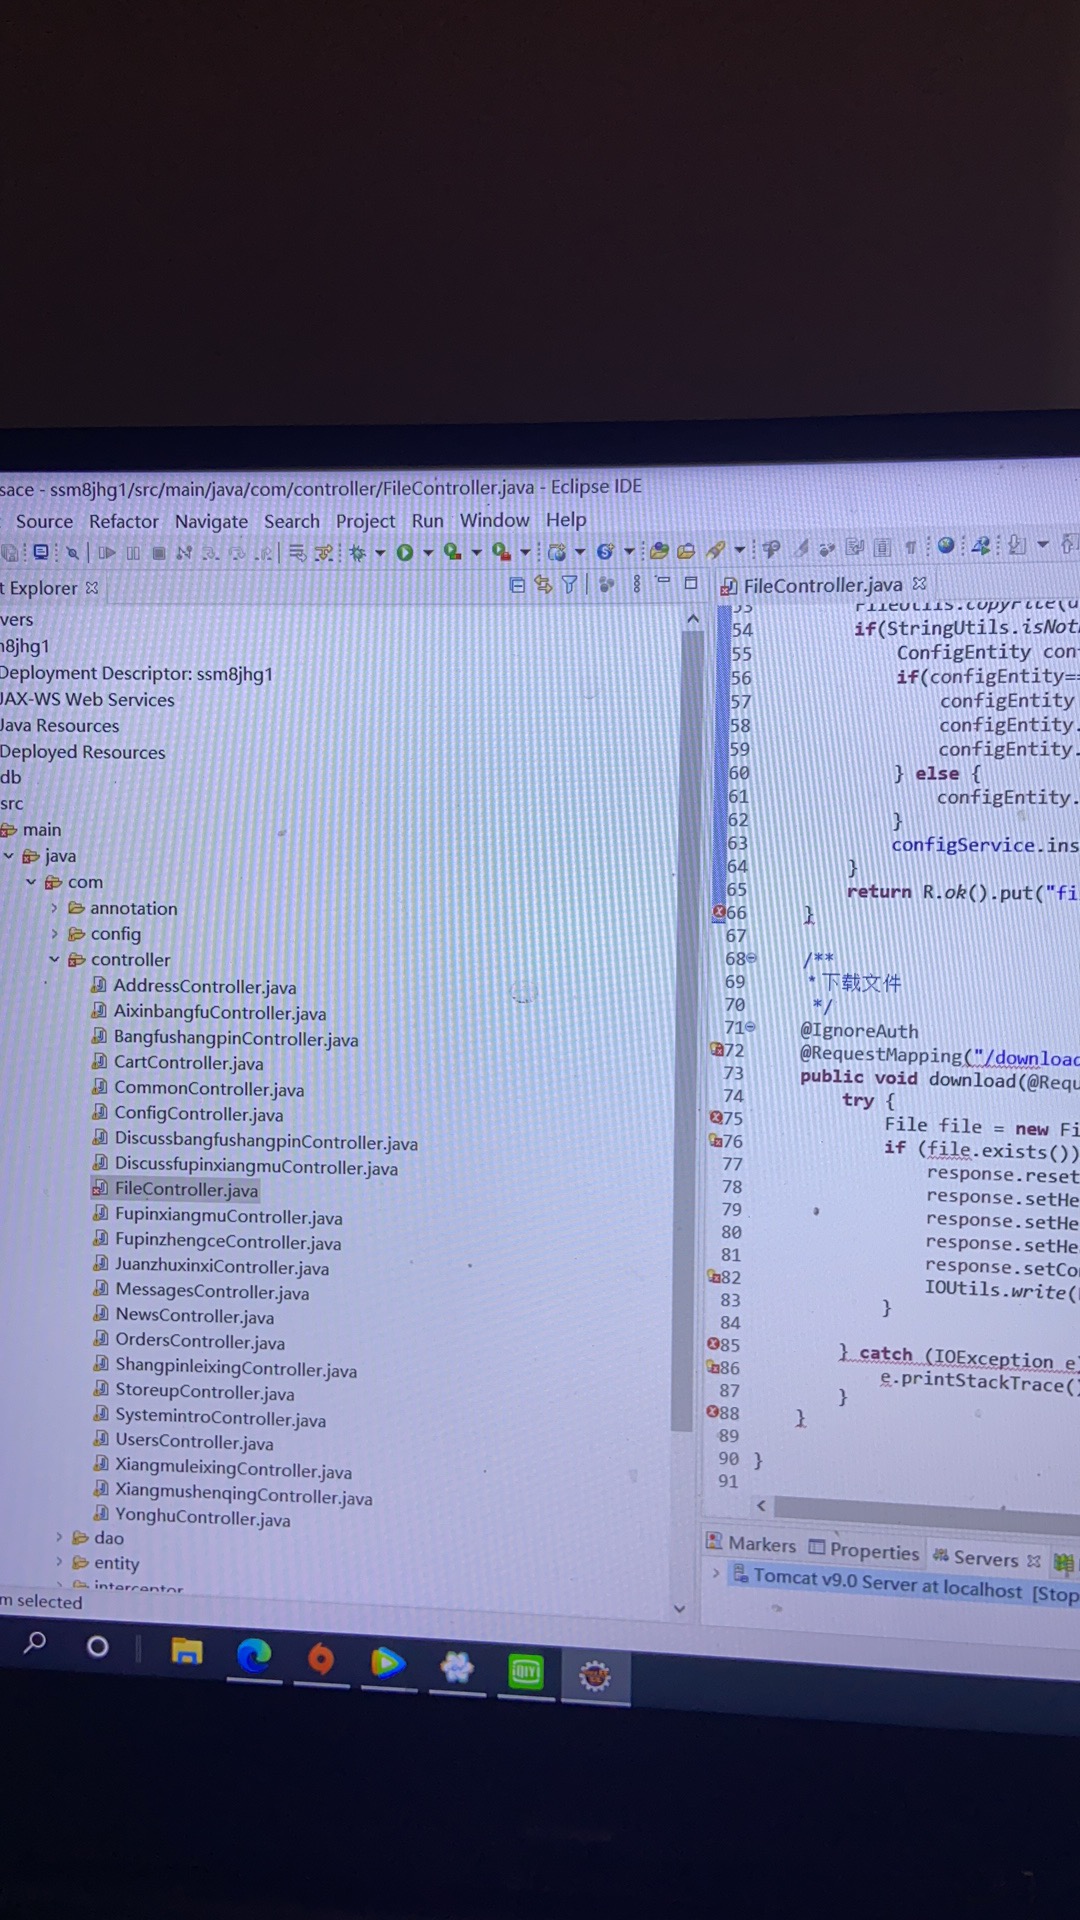Toggle fold marker at line 71

point(750,1027)
